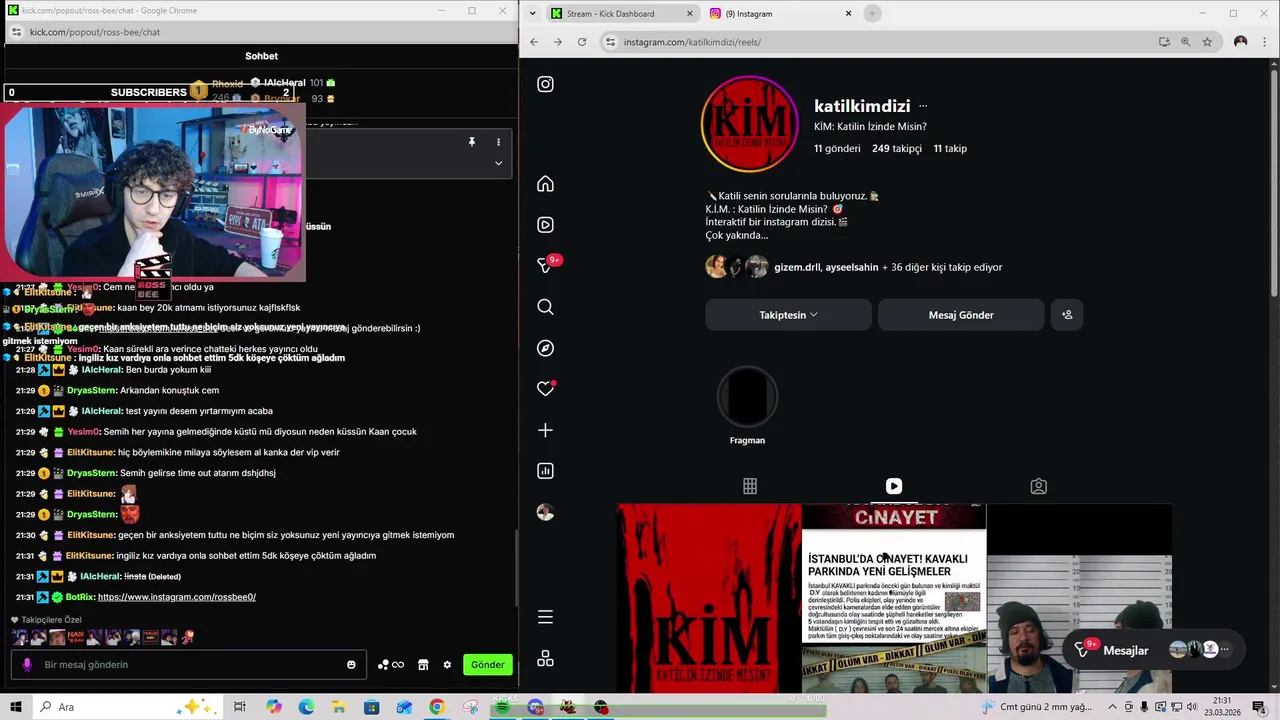Viewport: 1280px width, 720px height.
Task: Click Gönder send button
Action: click(488, 665)
